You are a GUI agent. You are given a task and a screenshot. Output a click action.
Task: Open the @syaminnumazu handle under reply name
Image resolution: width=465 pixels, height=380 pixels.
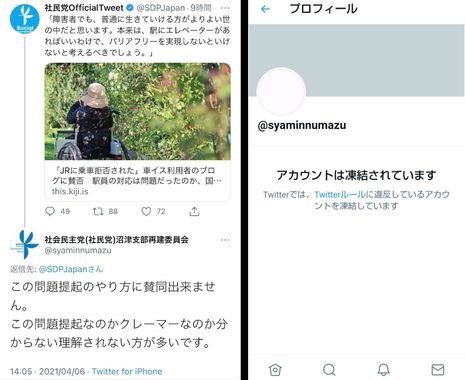coord(78,250)
